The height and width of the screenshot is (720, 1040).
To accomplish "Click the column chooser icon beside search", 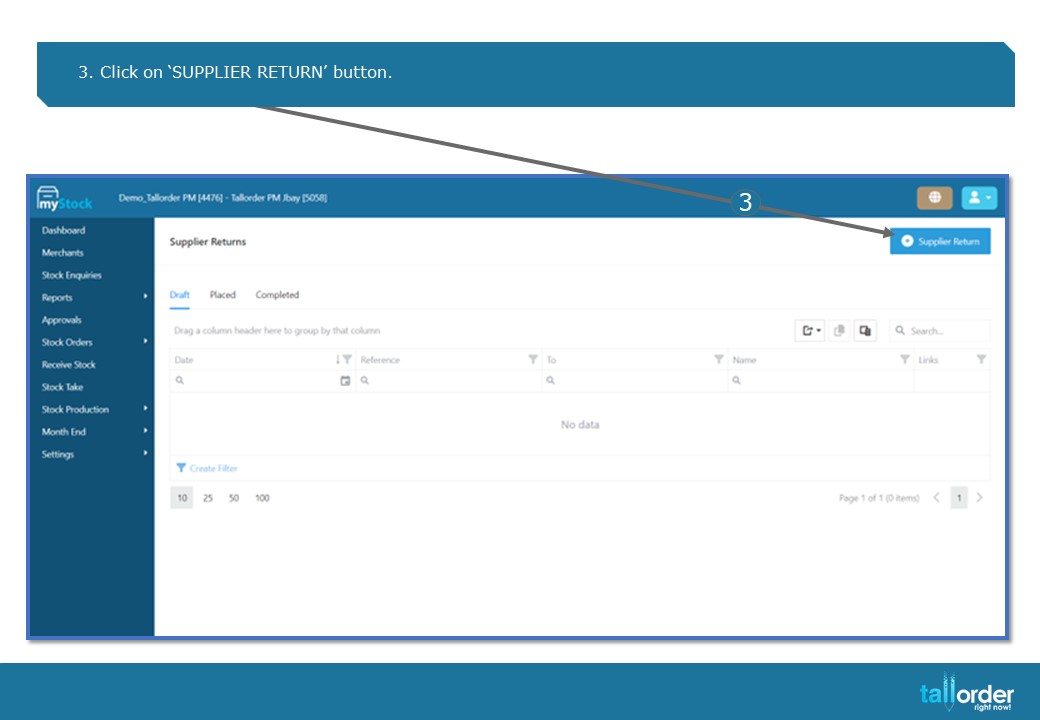I will coord(865,330).
